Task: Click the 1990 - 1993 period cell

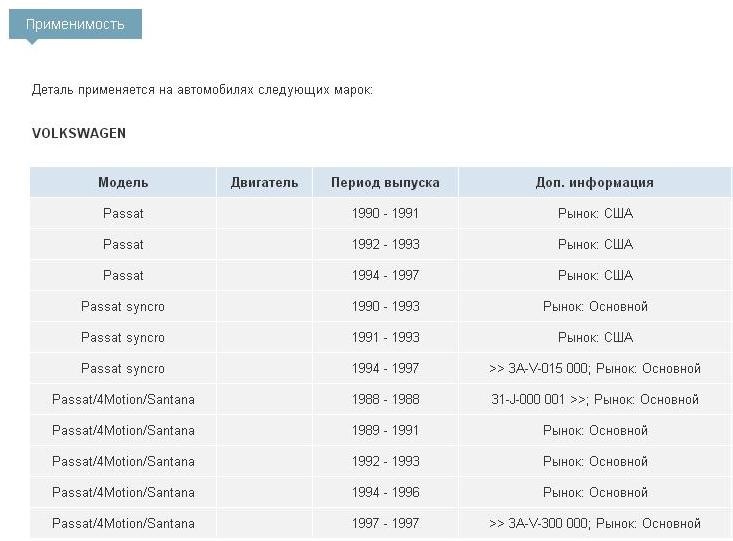Action: point(385,306)
